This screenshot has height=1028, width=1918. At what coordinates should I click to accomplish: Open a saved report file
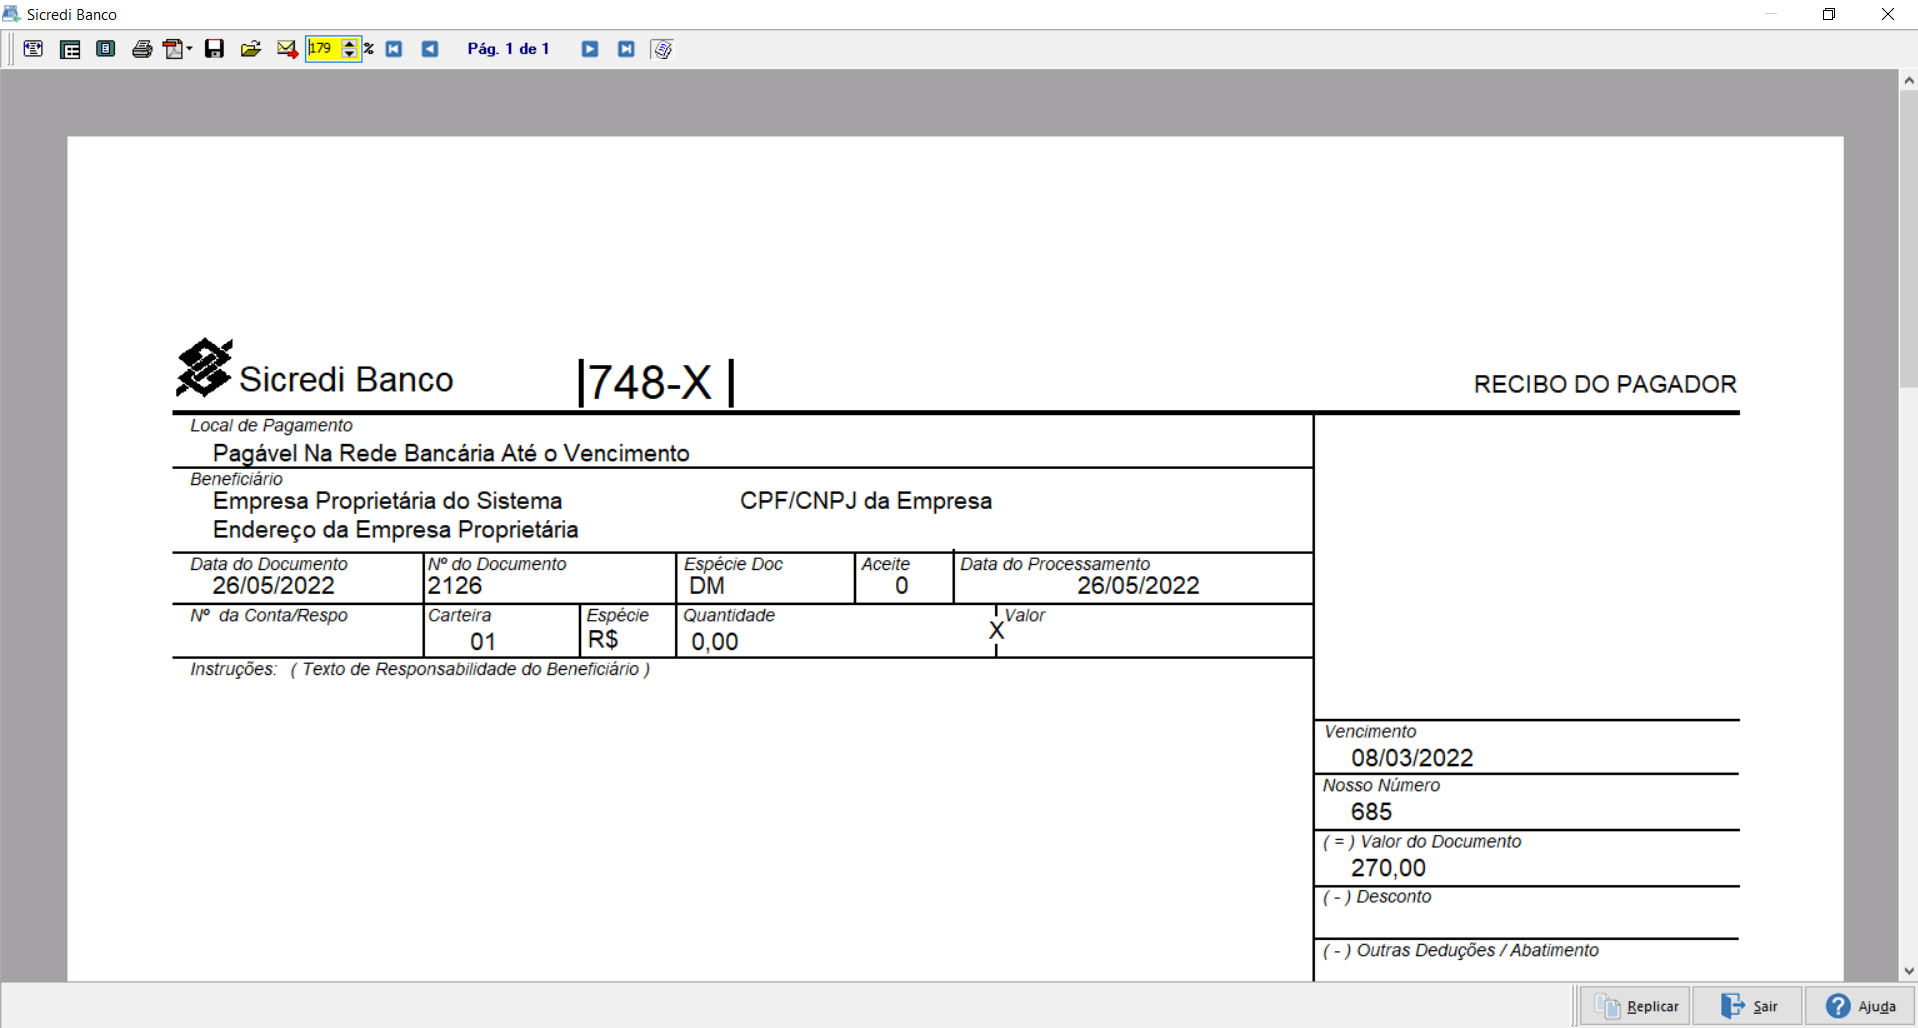tap(250, 49)
